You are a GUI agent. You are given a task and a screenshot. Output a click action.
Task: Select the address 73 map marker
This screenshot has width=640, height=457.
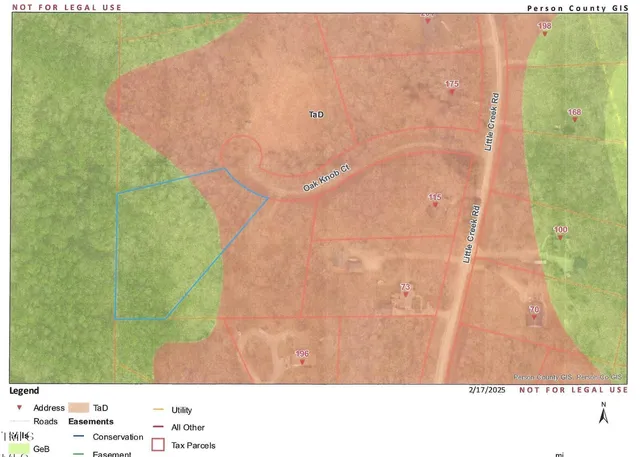click(x=405, y=289)
